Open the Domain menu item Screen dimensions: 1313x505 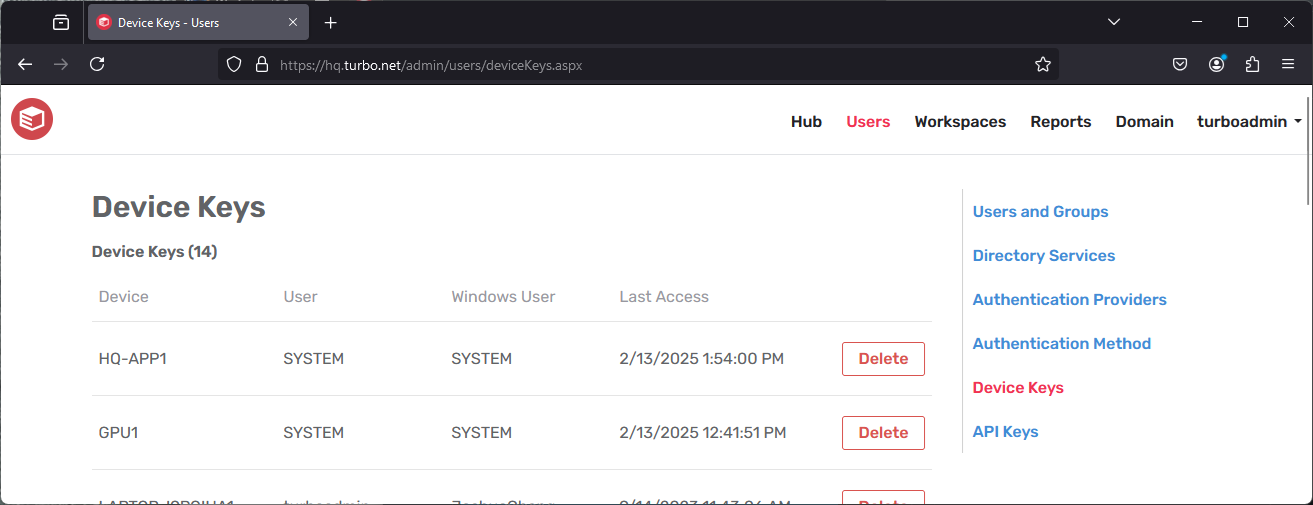[x=1145, y=121]
